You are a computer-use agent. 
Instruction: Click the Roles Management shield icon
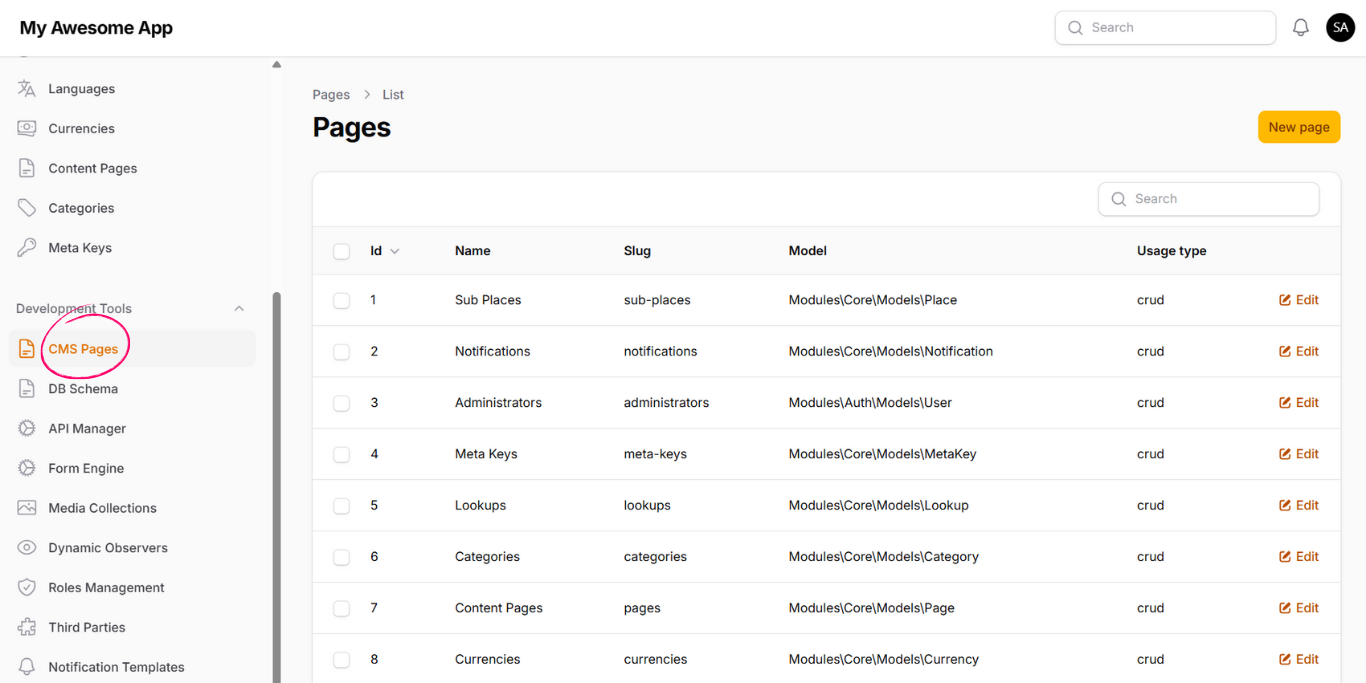click(27, 588)
